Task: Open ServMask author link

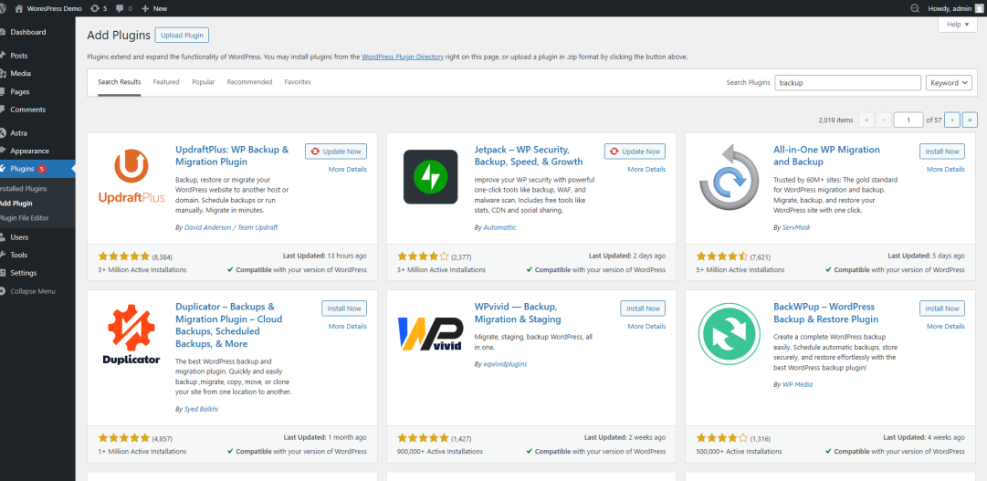Action: coord(796,227)
